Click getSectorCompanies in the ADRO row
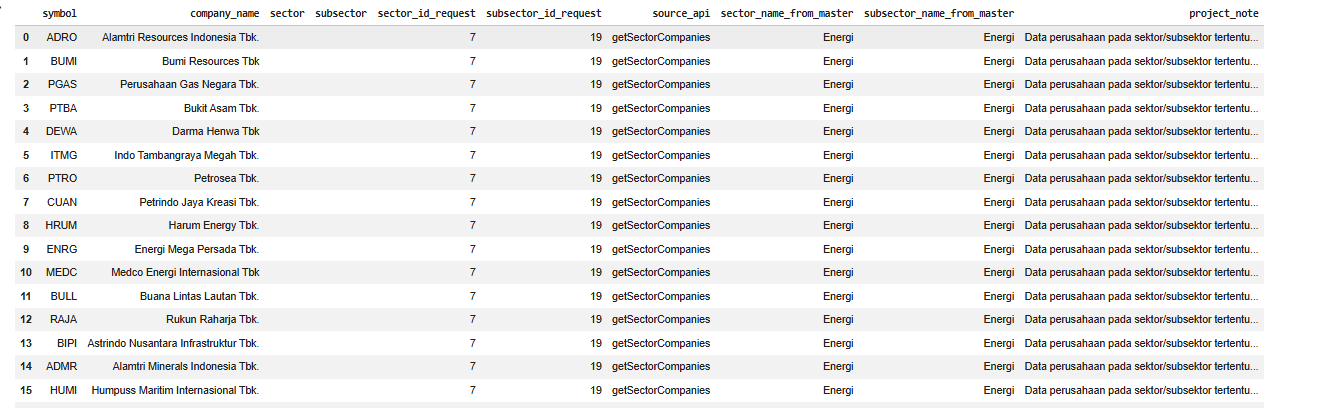Image resolution: width=1339 pixels, height=408 pixels. pos(661,37)
